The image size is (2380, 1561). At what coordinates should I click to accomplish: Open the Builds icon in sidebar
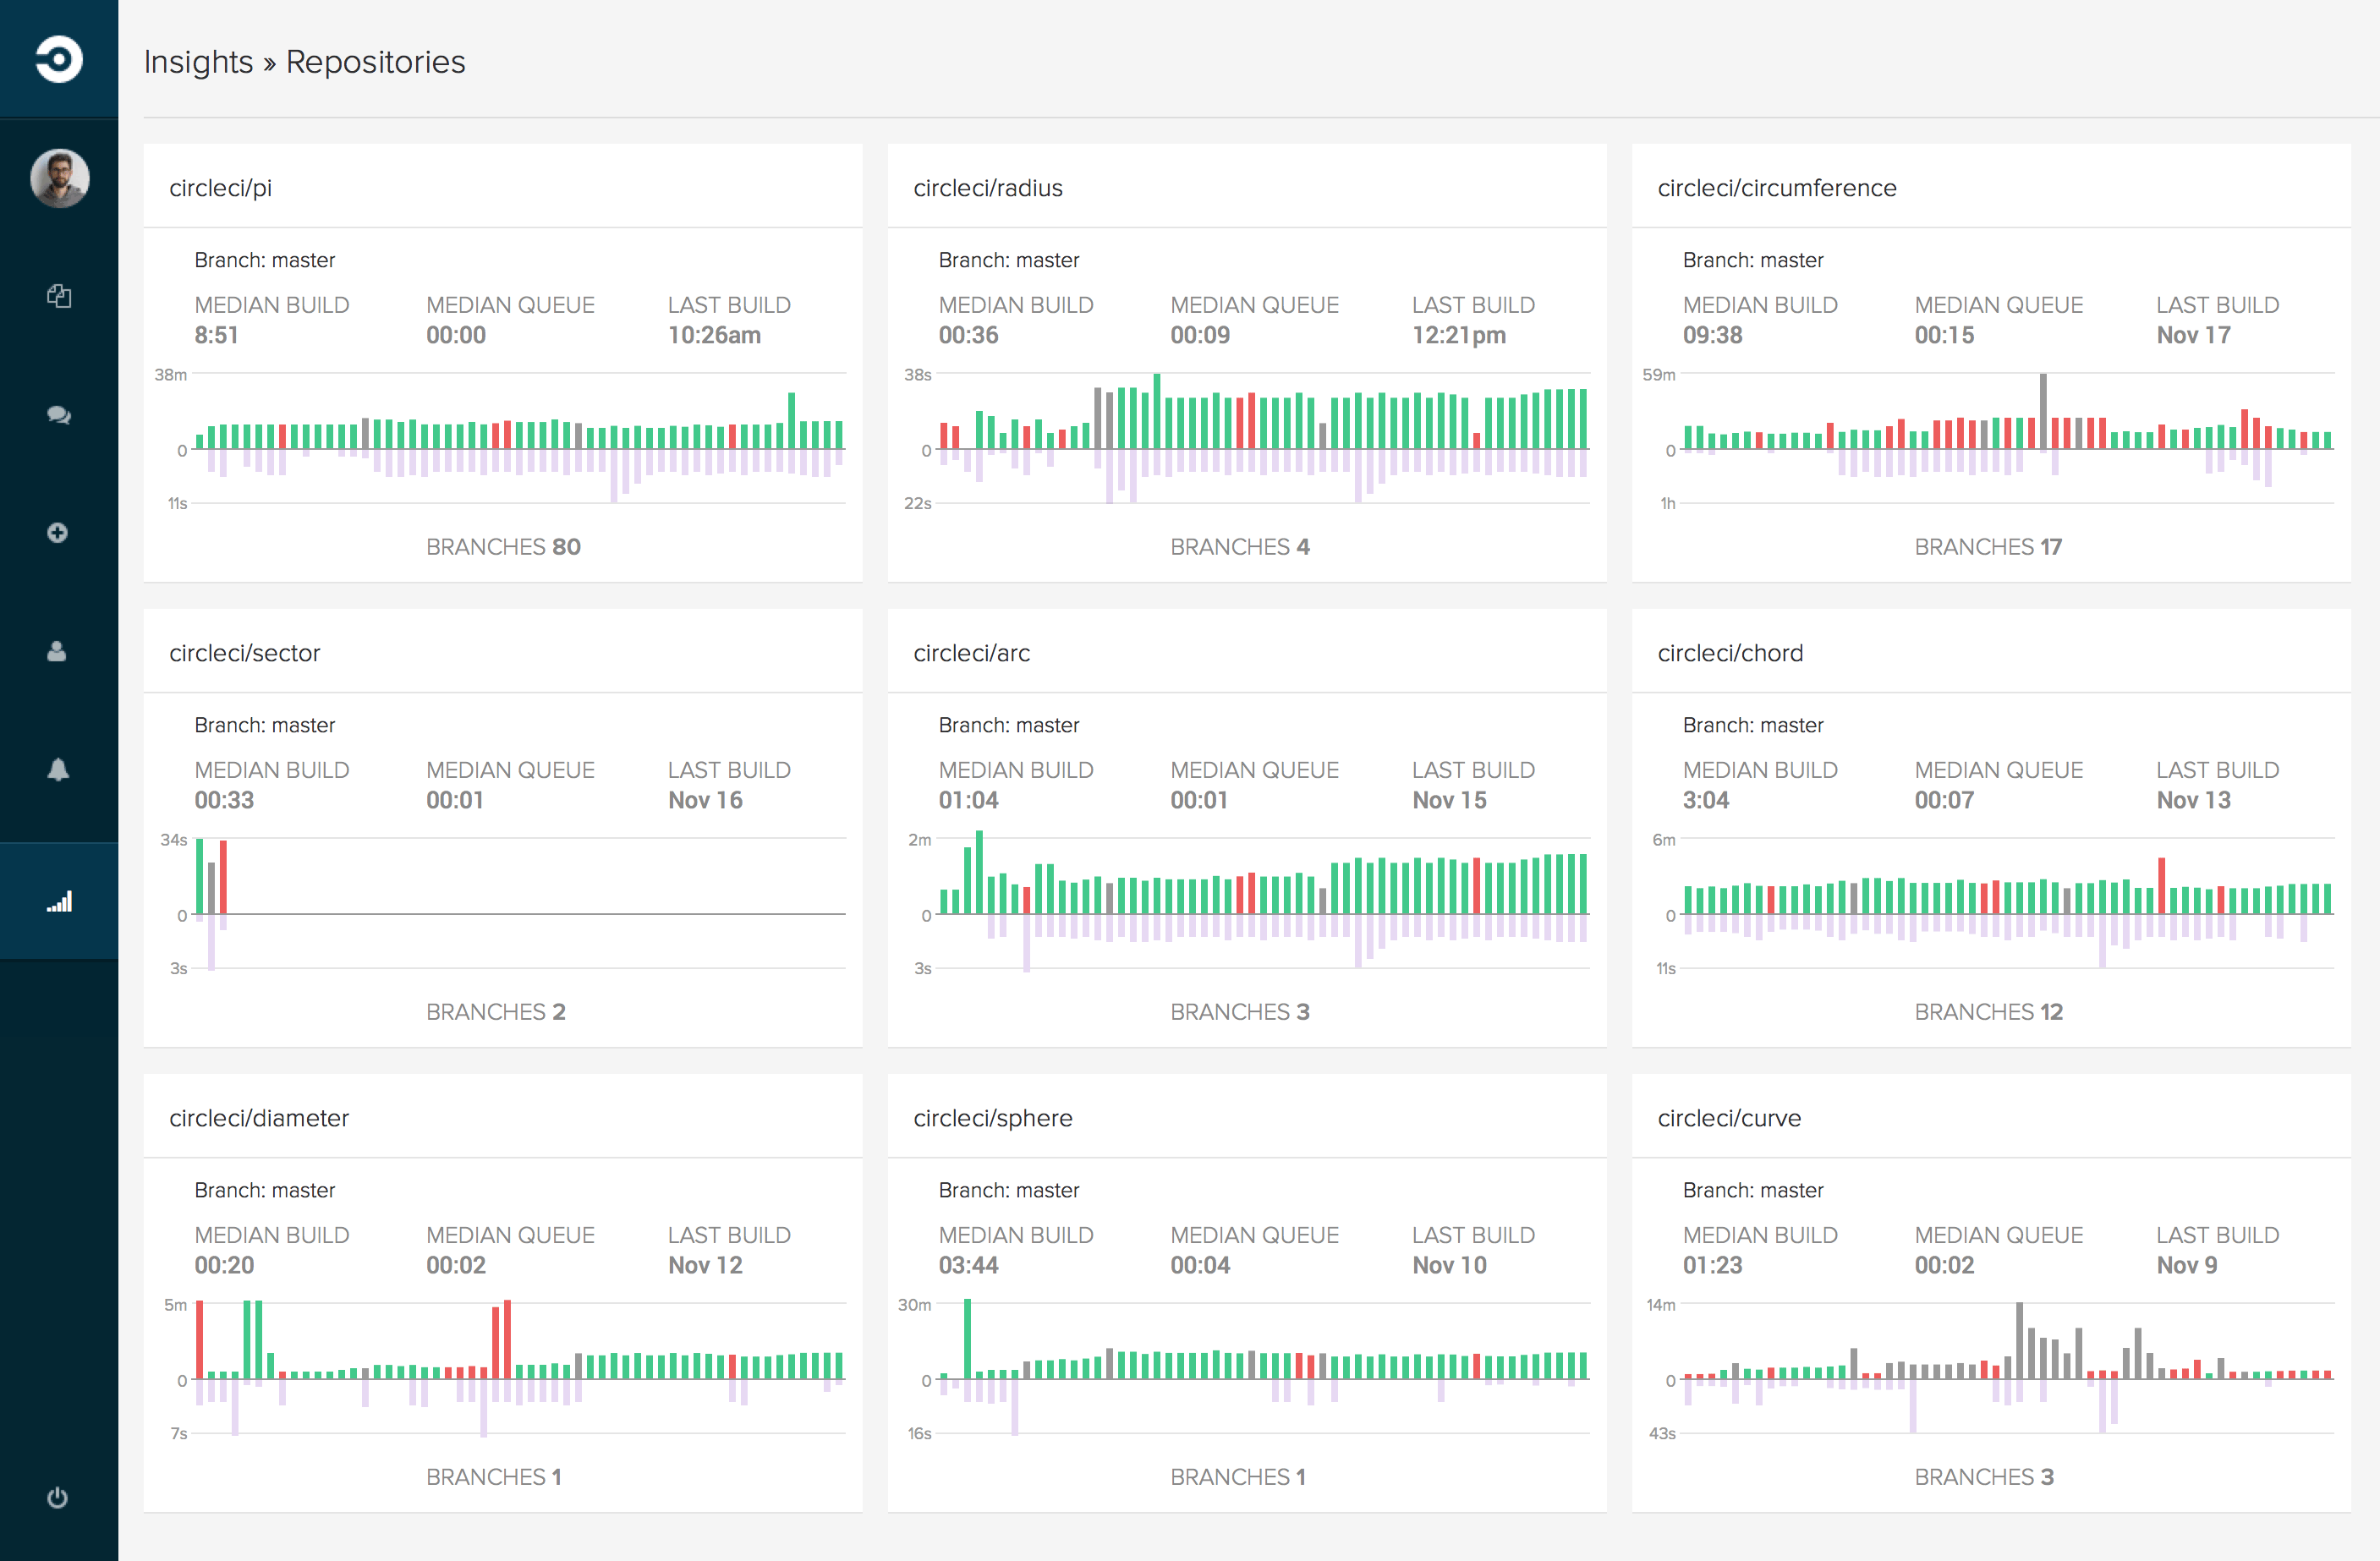coord(59,296)
